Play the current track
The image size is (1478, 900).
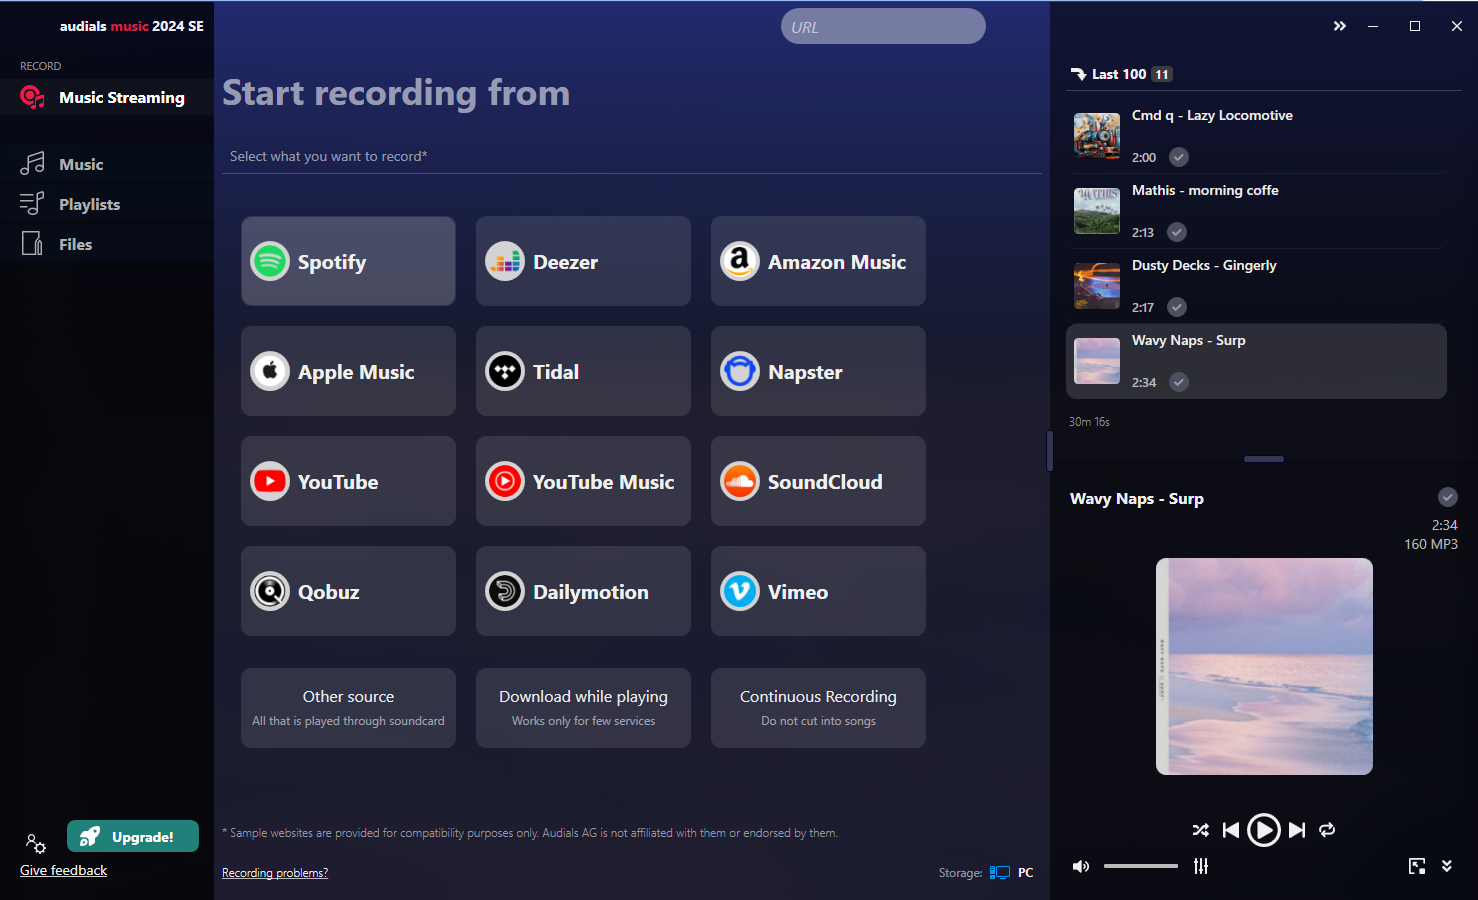click(x=1264, y=830)
